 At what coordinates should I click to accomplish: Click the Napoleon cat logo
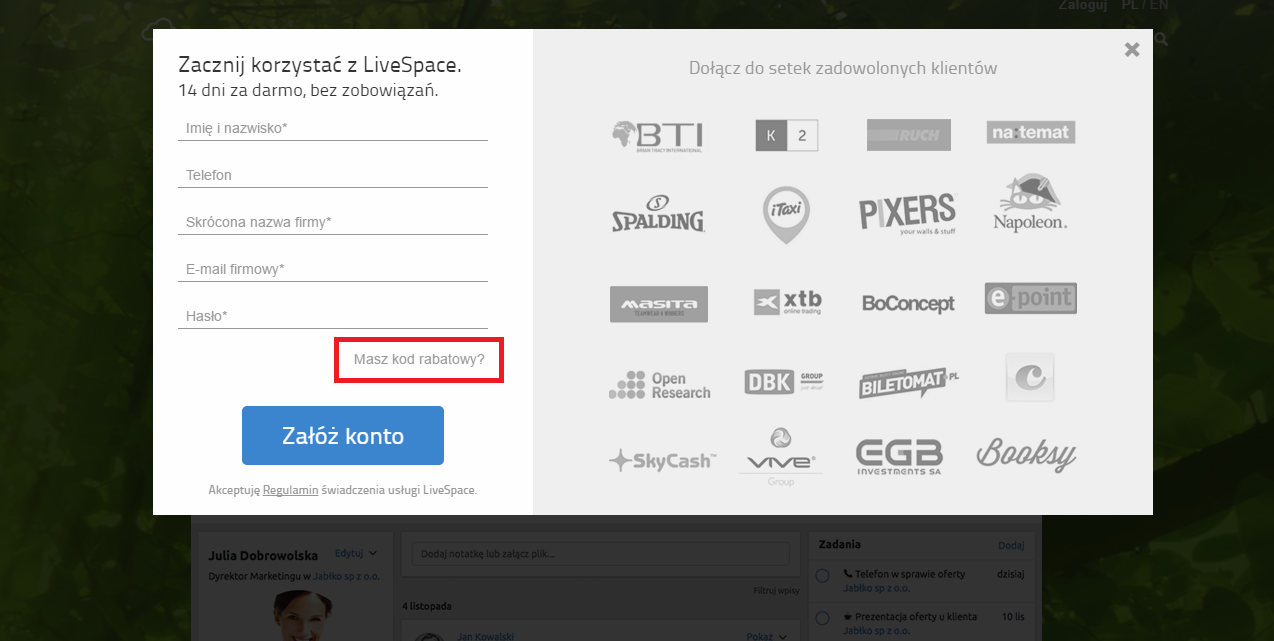pyautogui.click(x=1030, y=204)
